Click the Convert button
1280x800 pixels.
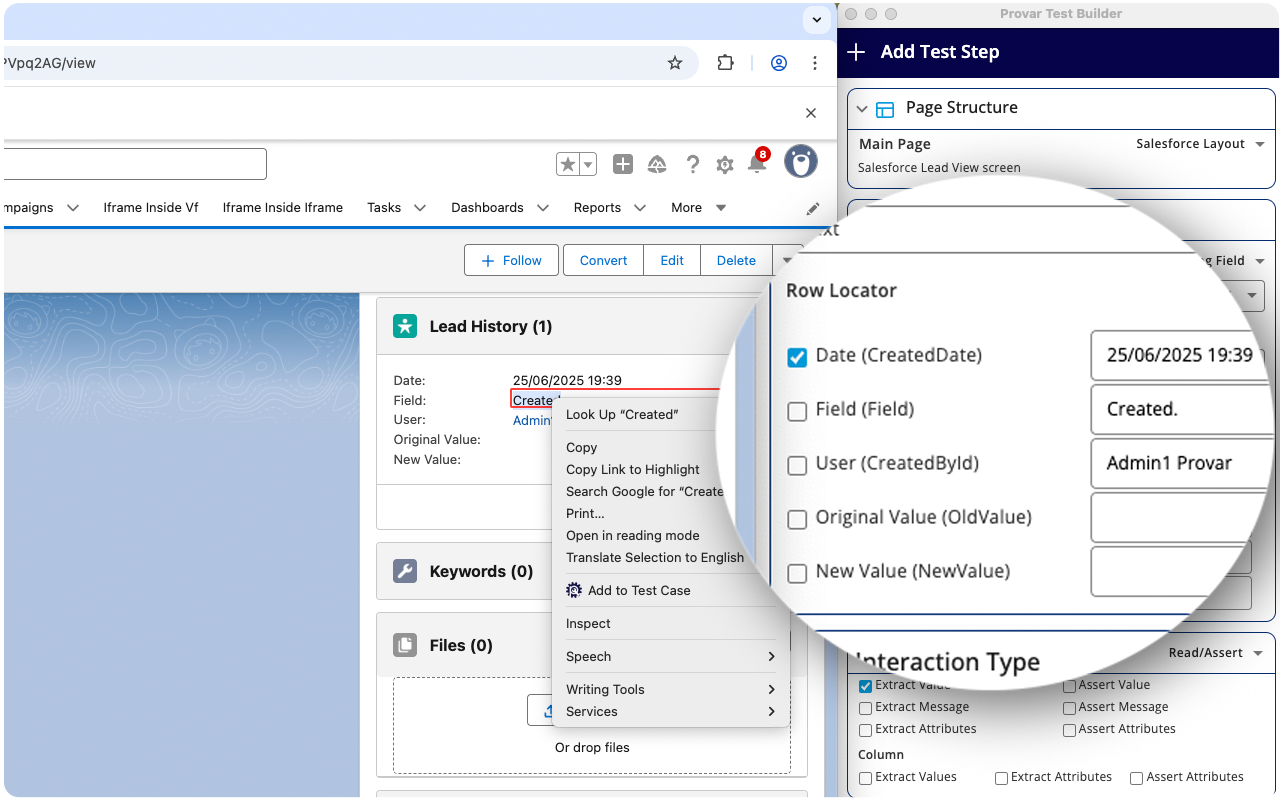point(604,260)
